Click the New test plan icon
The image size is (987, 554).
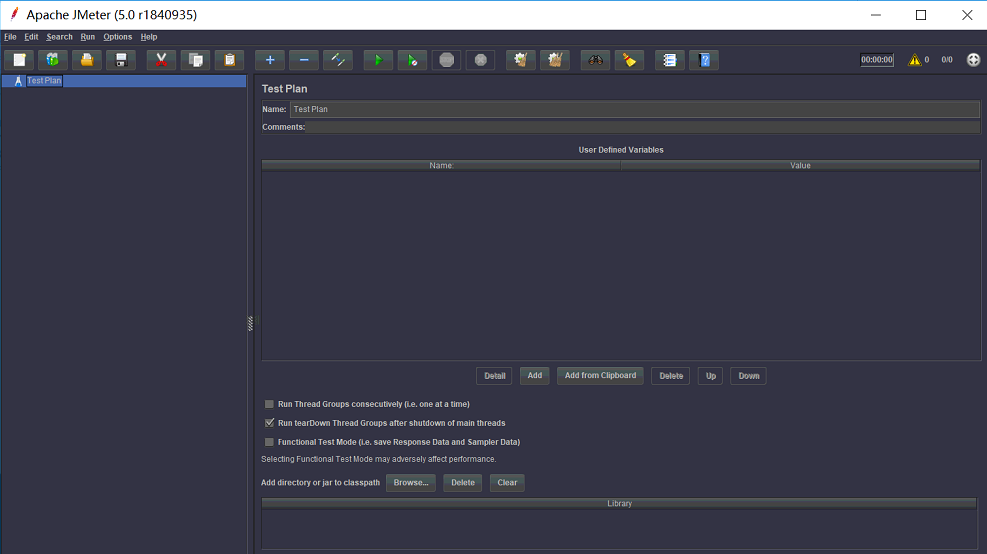[x=19, y=60]
